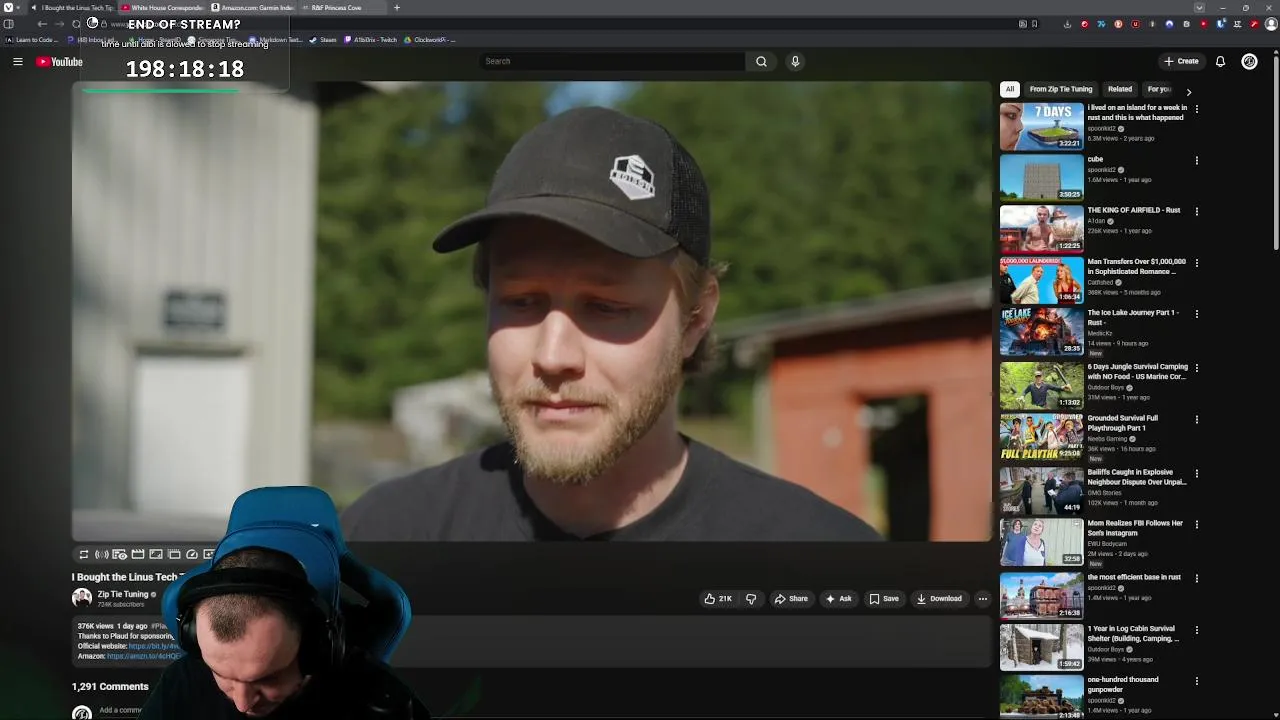The width and height of the screenshot is (1280, 720).
Task: Select the All filter chip
Action: [x=1010, y=89]
